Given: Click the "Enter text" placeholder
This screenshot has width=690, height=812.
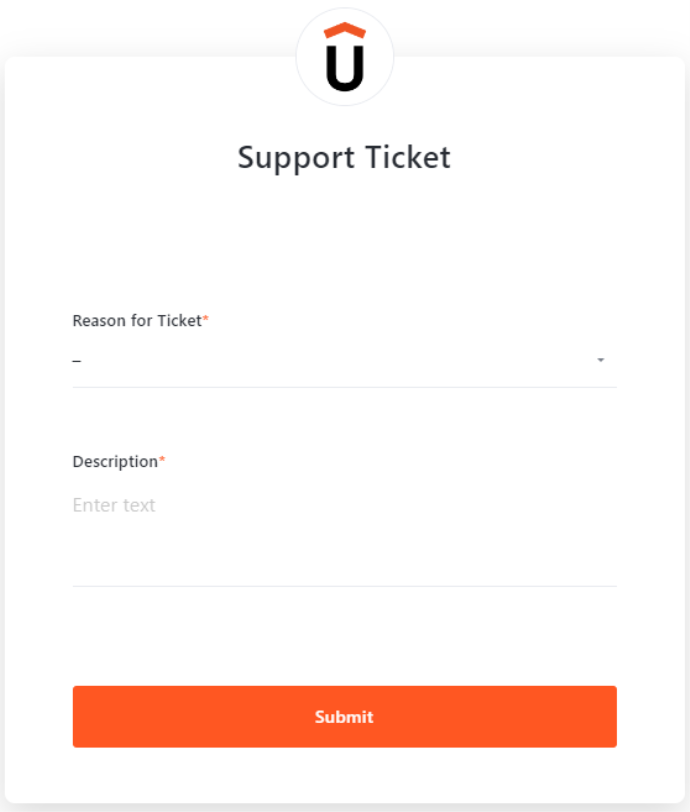Looking at the screenshot, I should tap(114, 505).
